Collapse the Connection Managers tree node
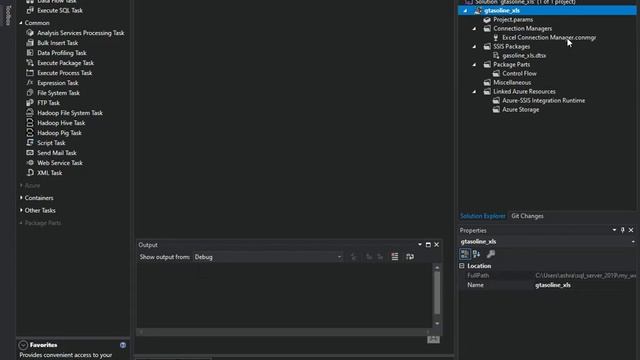The width and height of the screenshot is (640, 360). click(474, 29)
